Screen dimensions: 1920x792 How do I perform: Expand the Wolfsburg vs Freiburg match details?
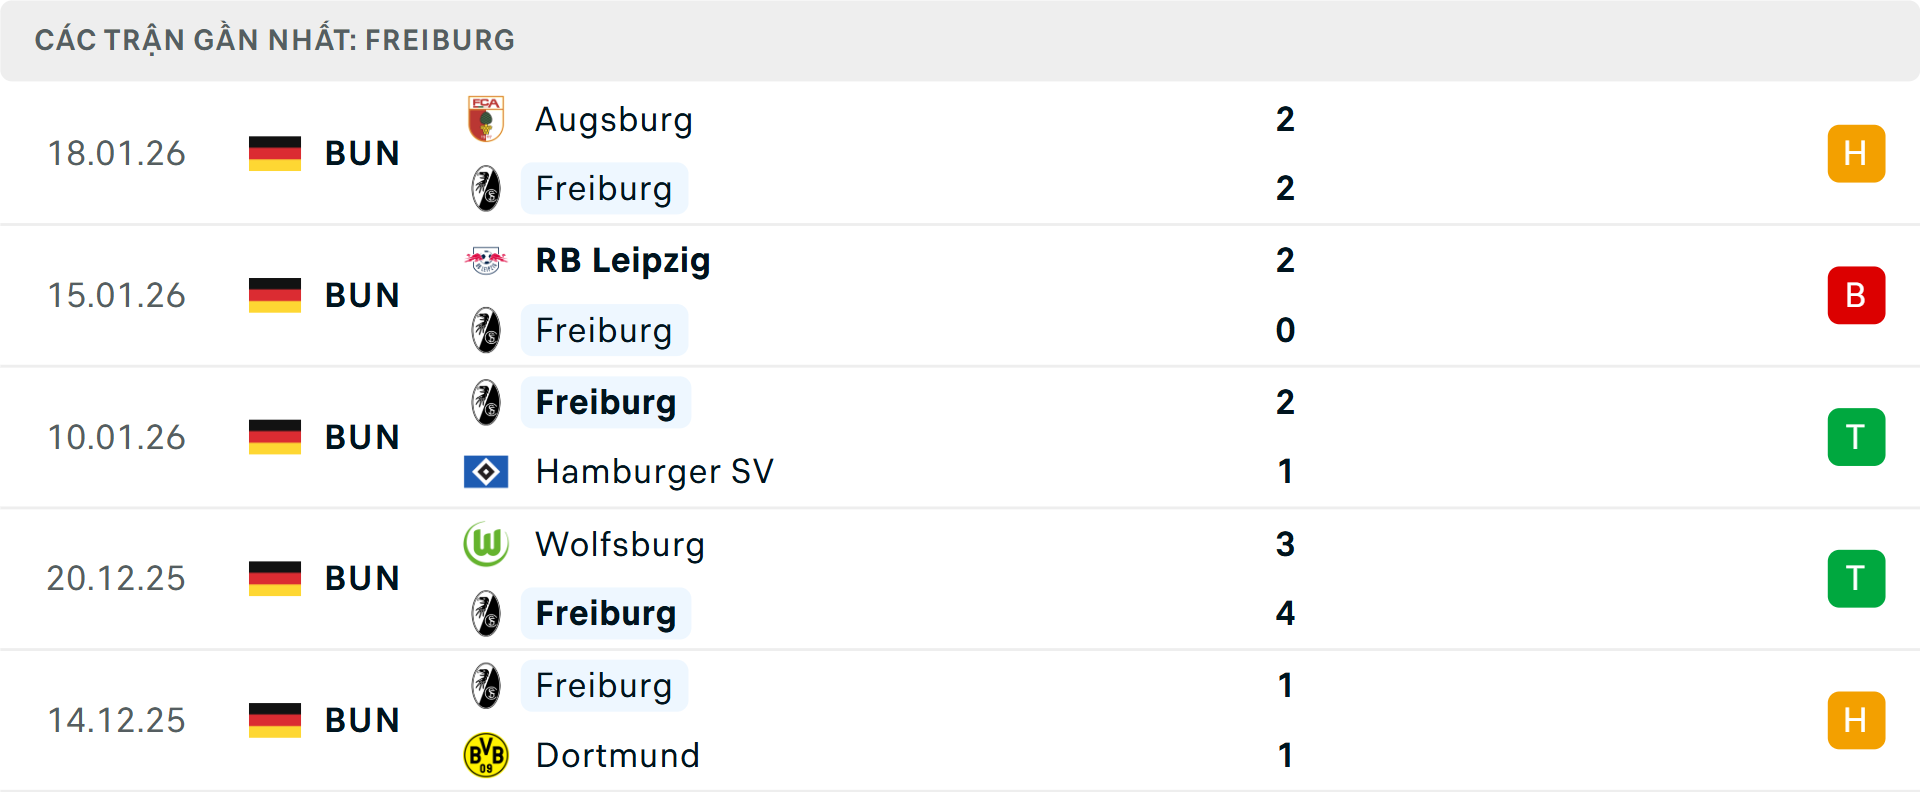pos(960,578)
